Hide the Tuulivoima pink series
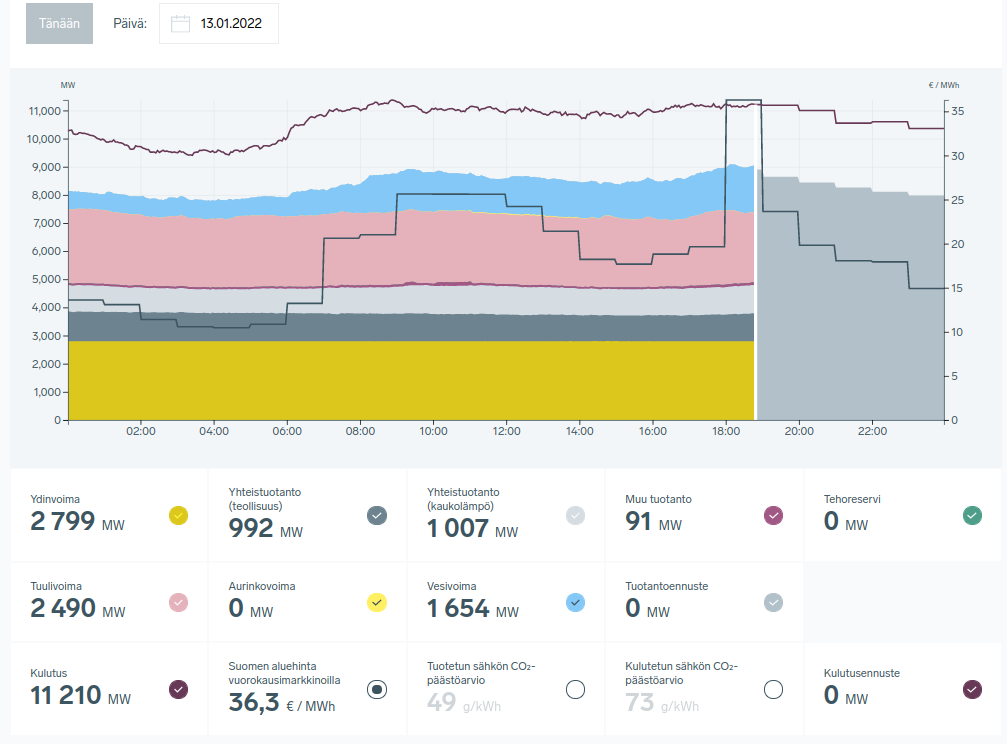This screenshot has width=1007, height=744. pyautogui.click(x=178, y=602)
